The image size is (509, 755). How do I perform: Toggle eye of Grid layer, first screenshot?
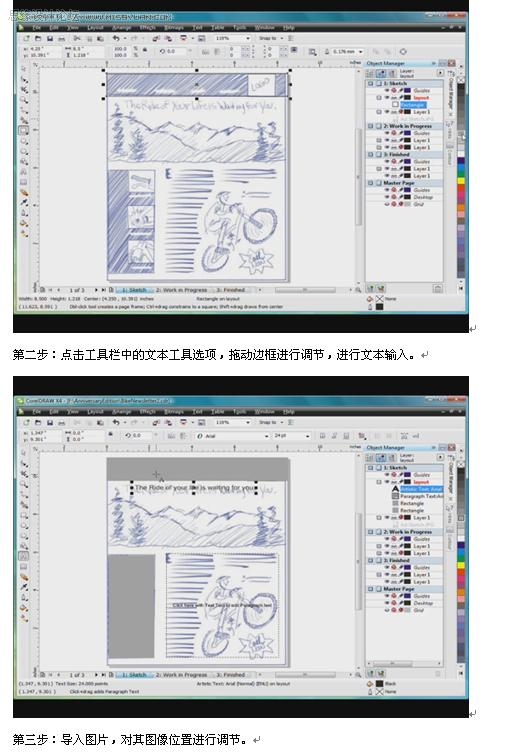tap(386, 204)
